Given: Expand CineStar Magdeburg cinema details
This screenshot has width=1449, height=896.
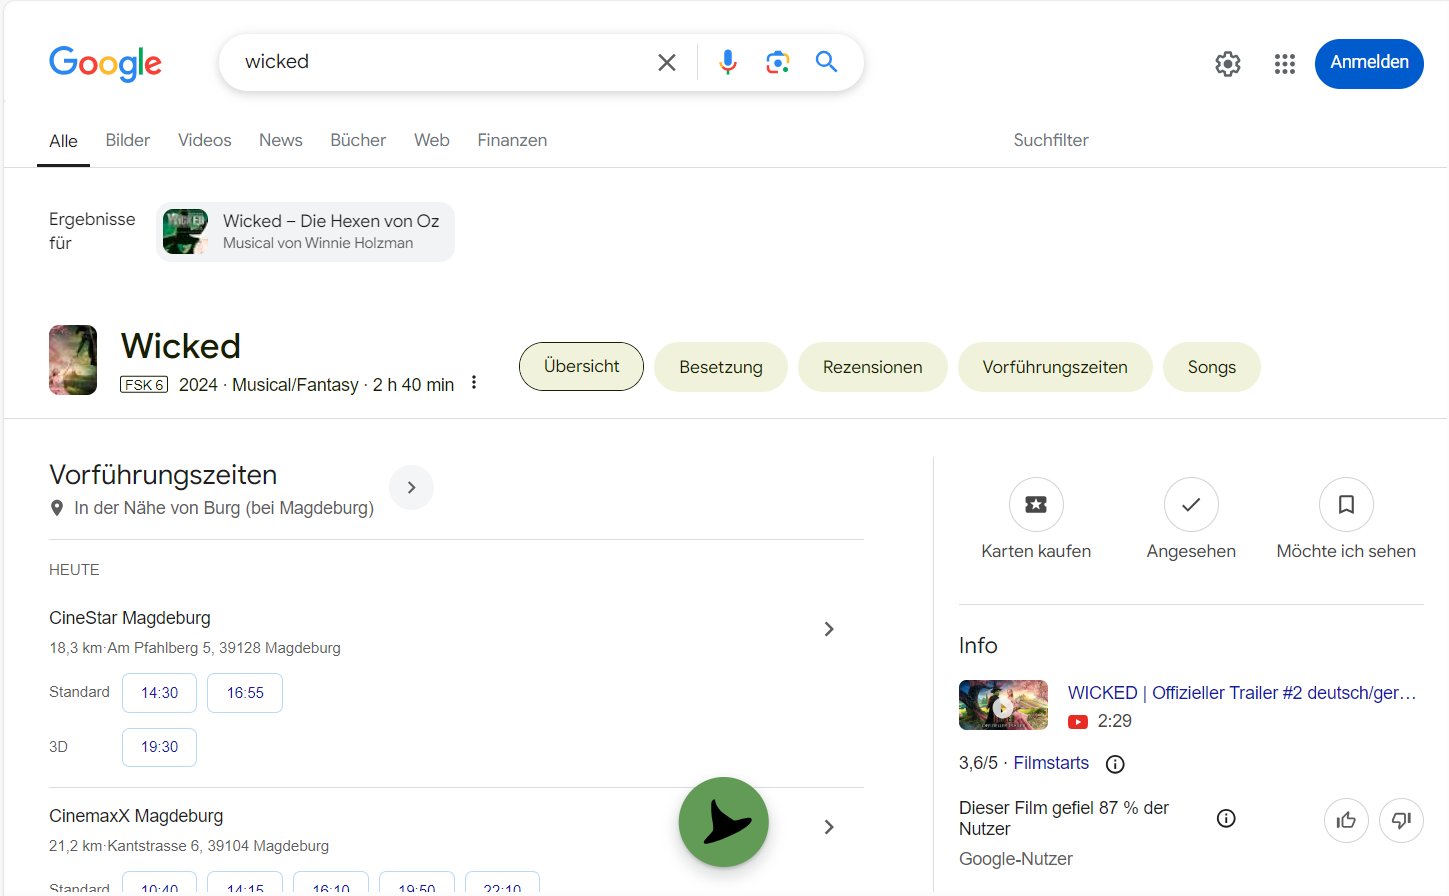Looking at the screenshot, I should pyautogui.click(x=828, y=629).
